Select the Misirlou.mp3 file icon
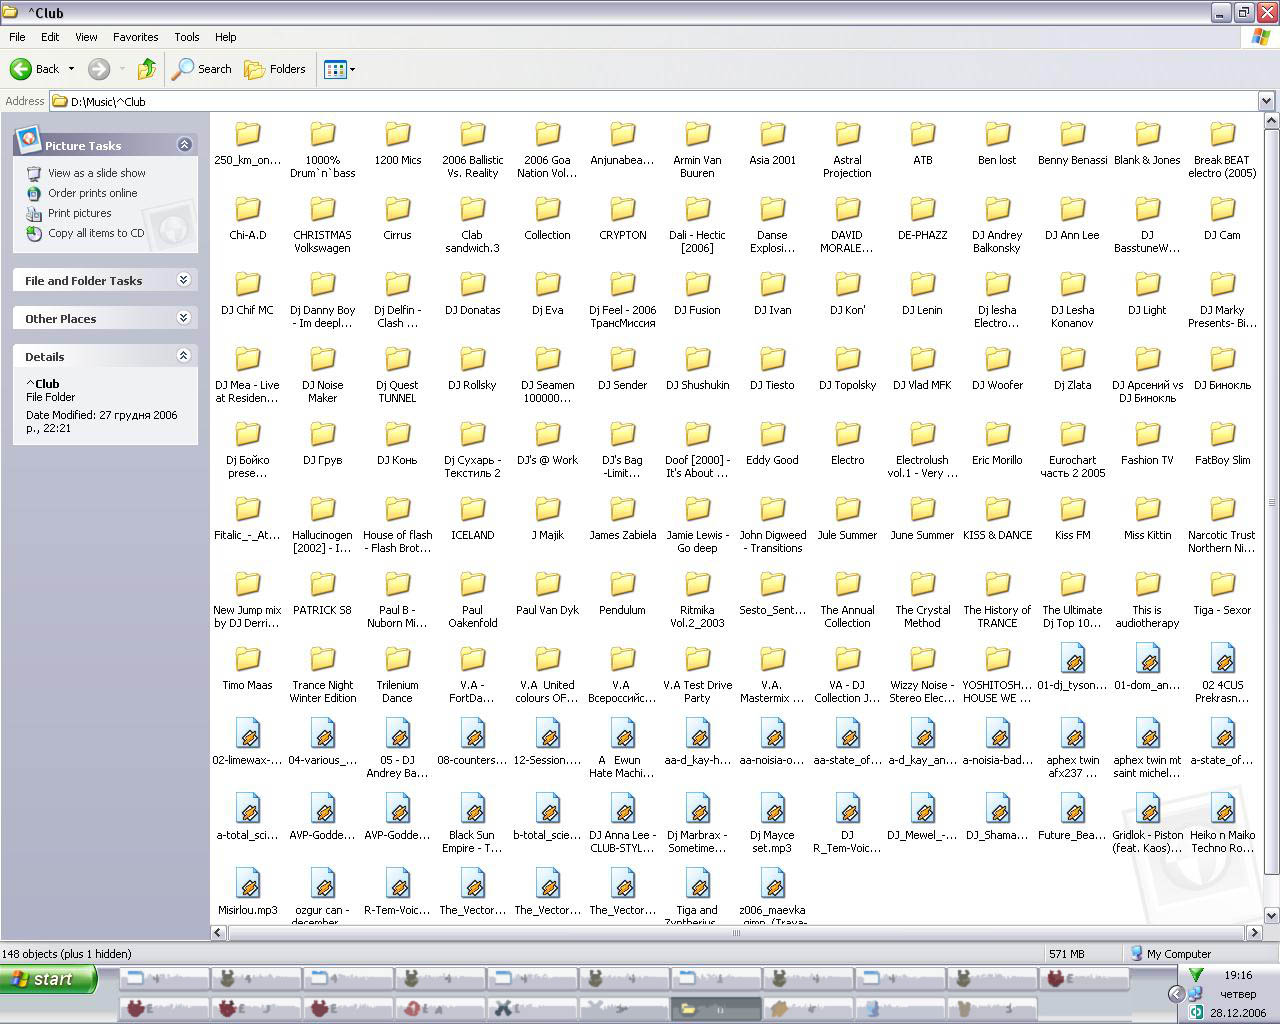The width and height of the screenshot is (1280, 1024). [247, 884]
